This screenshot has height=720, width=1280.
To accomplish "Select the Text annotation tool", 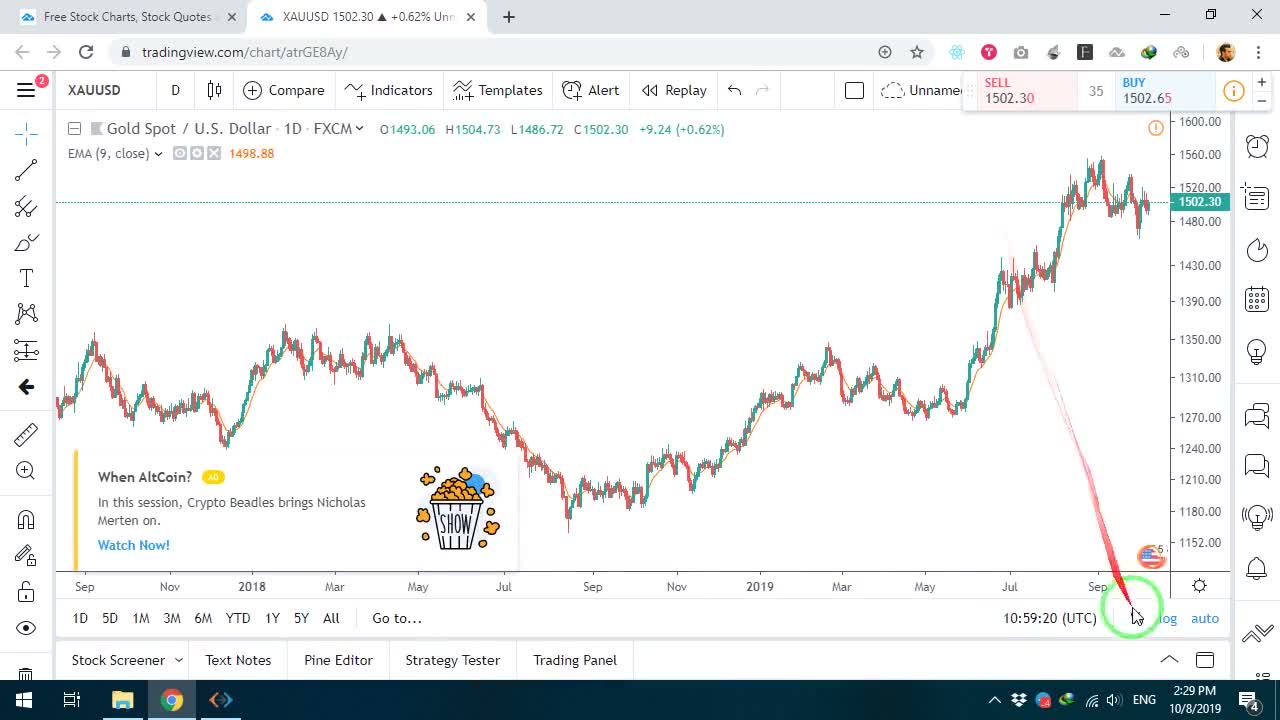I will (x=26, y=278).
